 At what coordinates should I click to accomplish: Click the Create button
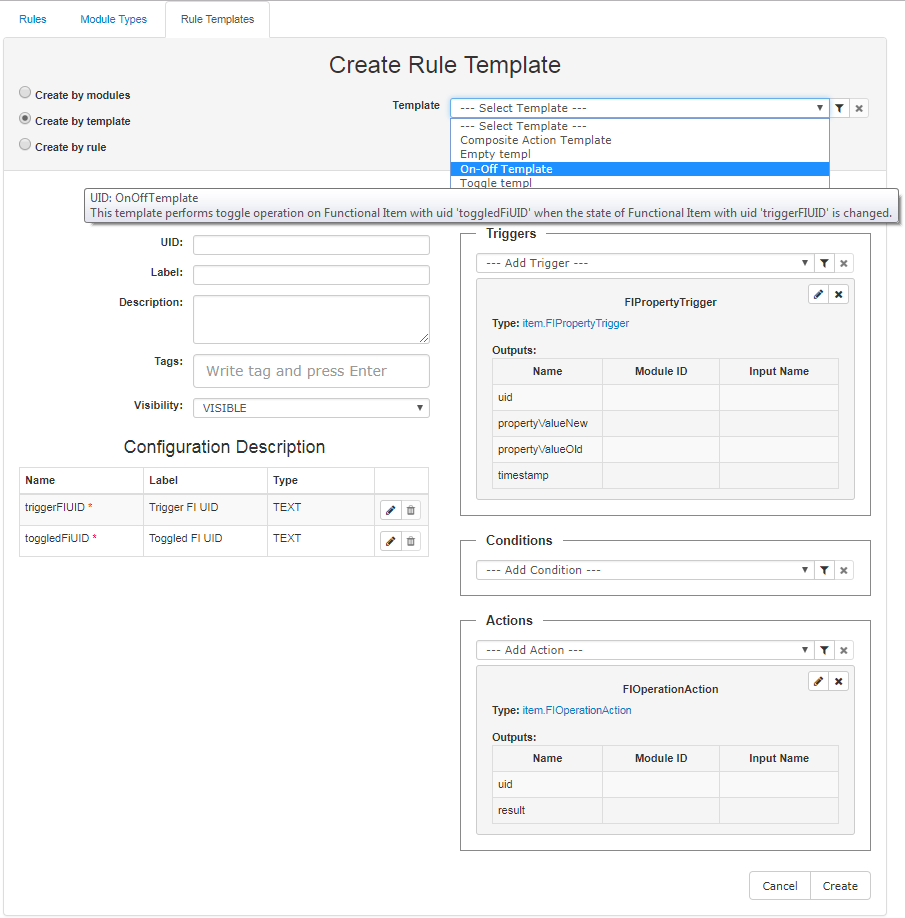click(840, 886)
